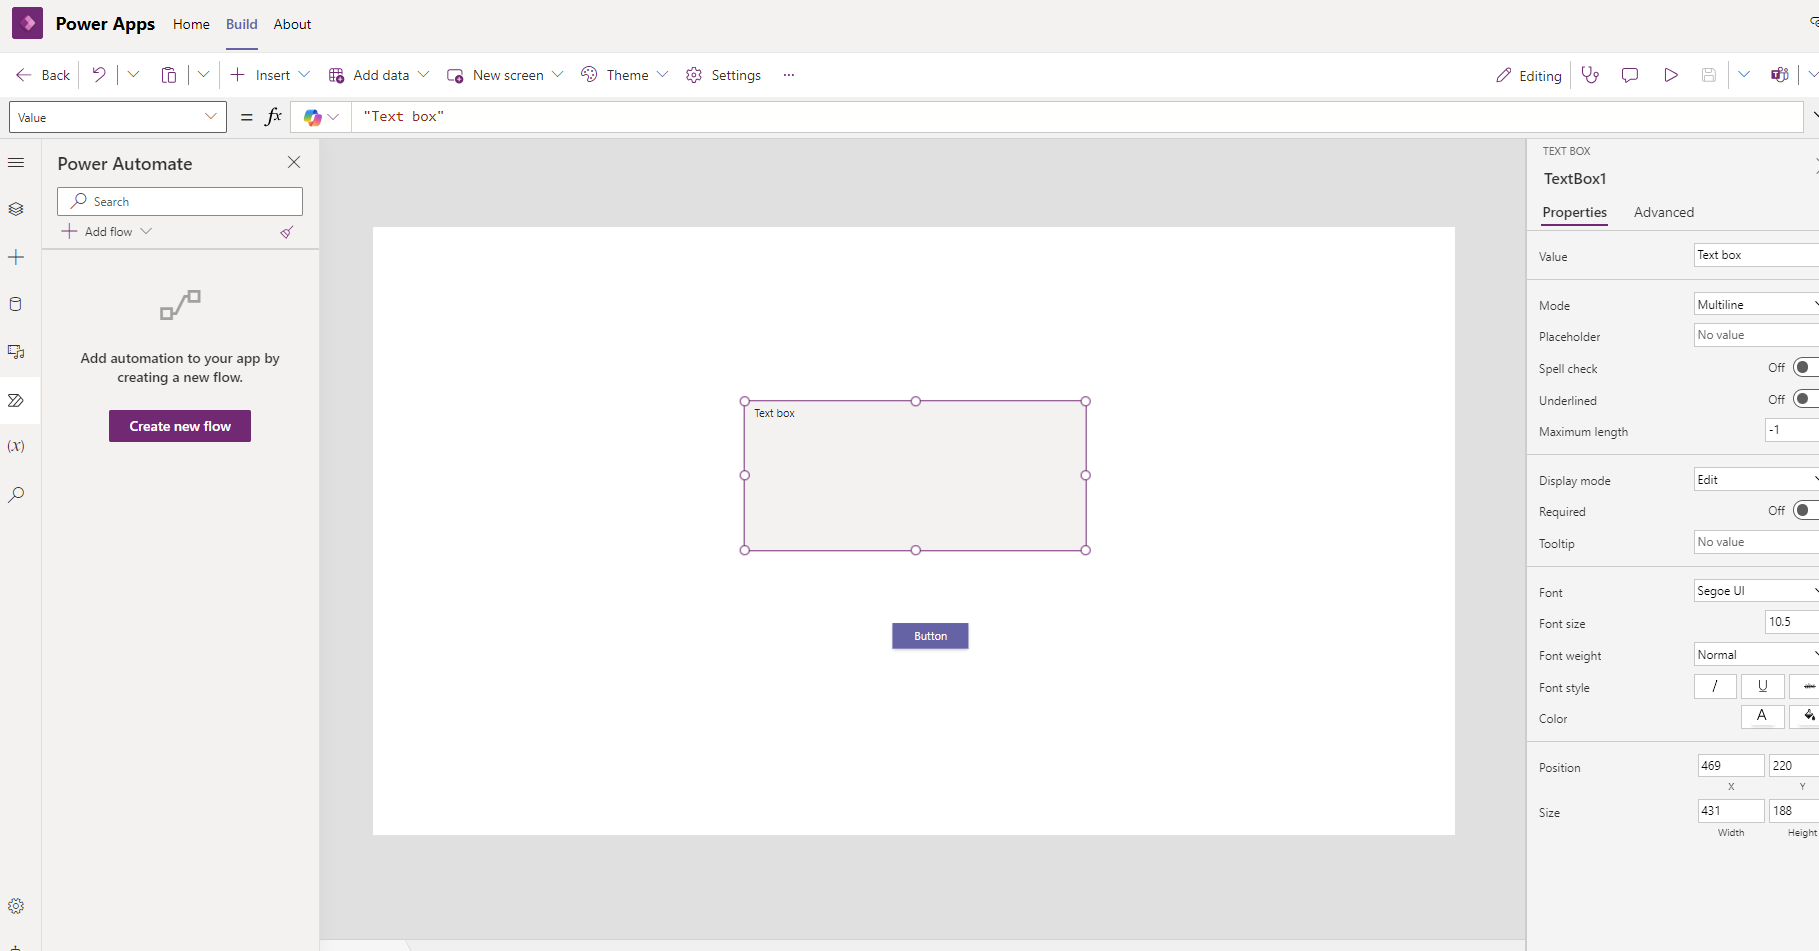This screenshot has width=1819, height=951.
Task: Open the comments icon
Action: click(x=1630, y=75)
